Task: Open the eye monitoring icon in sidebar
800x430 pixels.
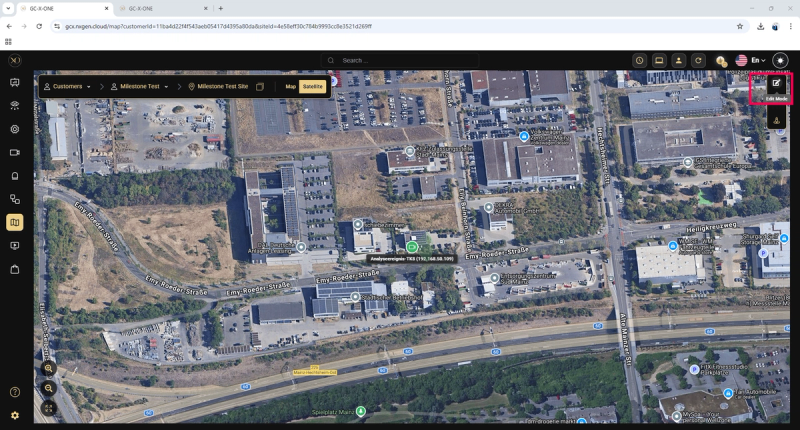Action: tap(15, 106)
